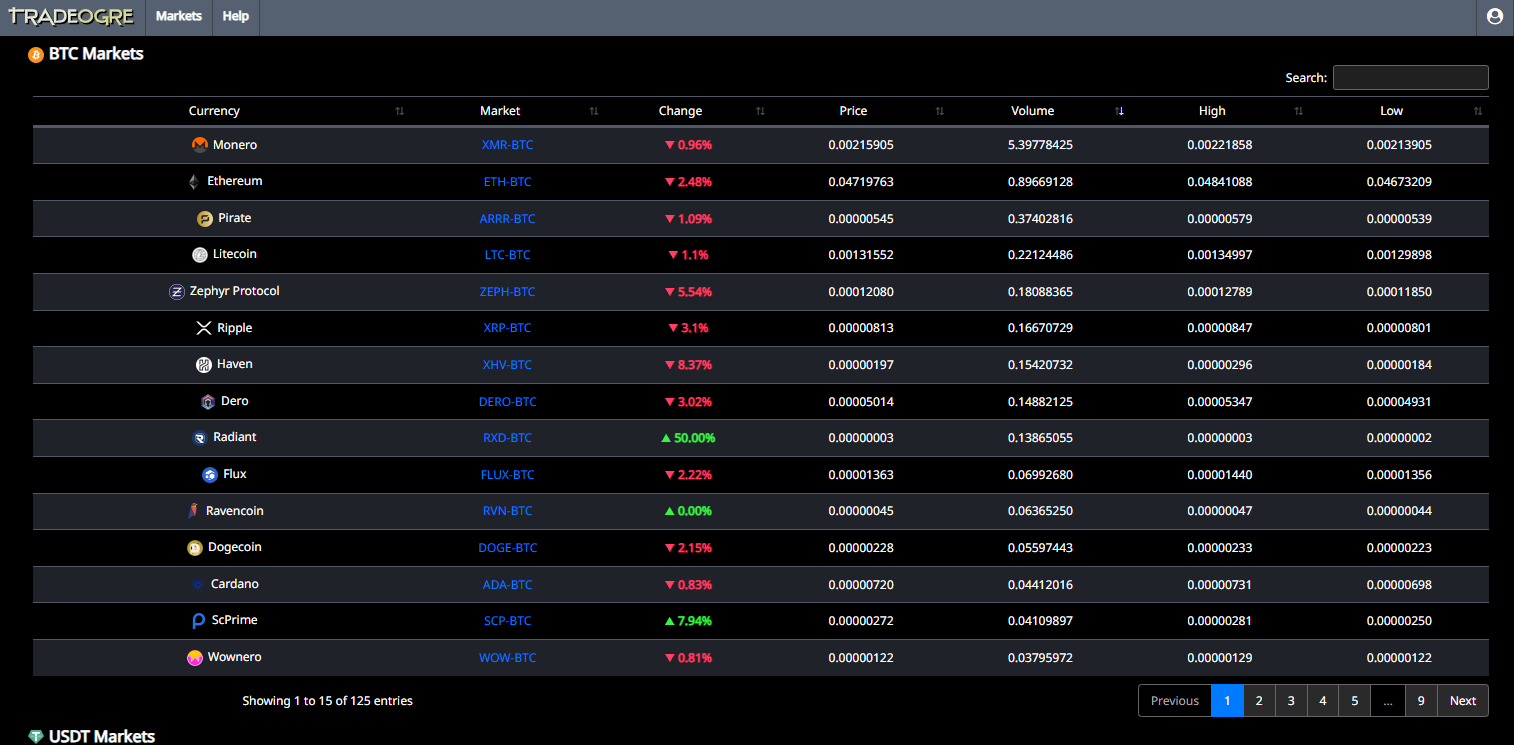Click the Ethereum logo icon

[x=193, y=182]
